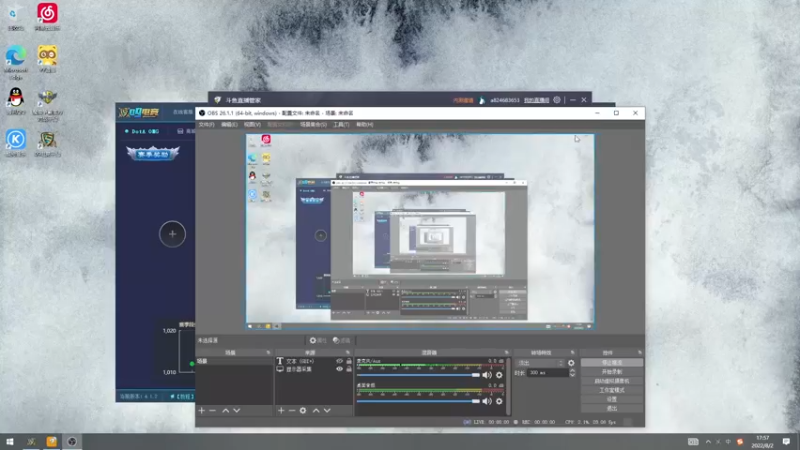This screenshot has height=450, width=800.
Task: Pop out the 转场特效 dock panel icon
Action: click(x=572, y=353)
